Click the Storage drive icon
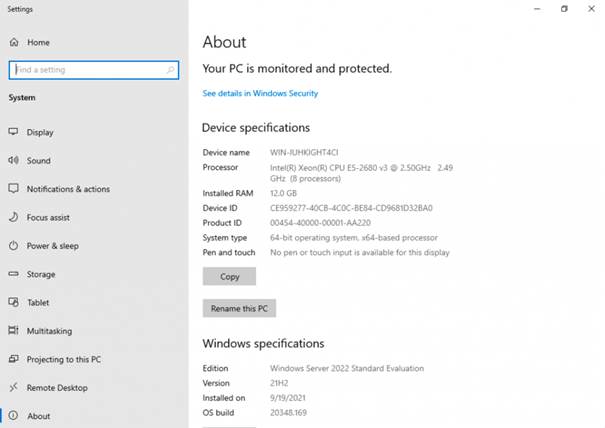The width and height of the screenshot is (605, 428). [14, 274]
